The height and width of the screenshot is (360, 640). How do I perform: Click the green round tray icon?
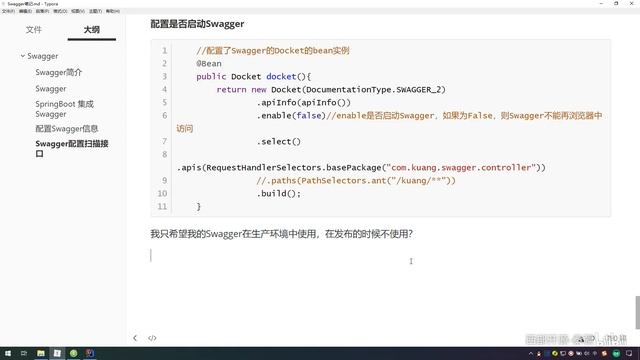[616, 353]
